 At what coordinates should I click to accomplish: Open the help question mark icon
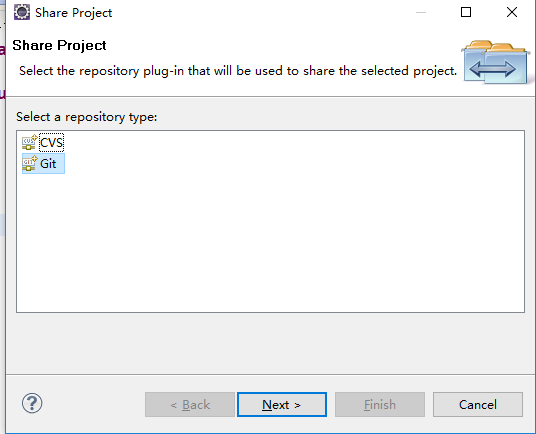click(x=32, y=404)
